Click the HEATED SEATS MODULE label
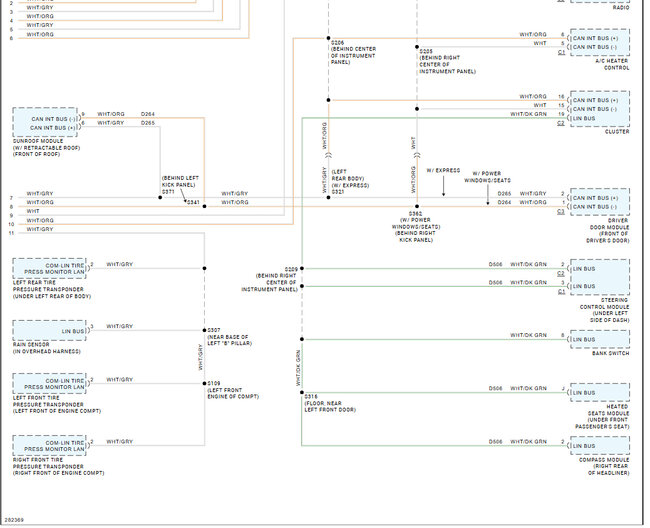This screenshot has width=650, height=528. tap(608, 410)
